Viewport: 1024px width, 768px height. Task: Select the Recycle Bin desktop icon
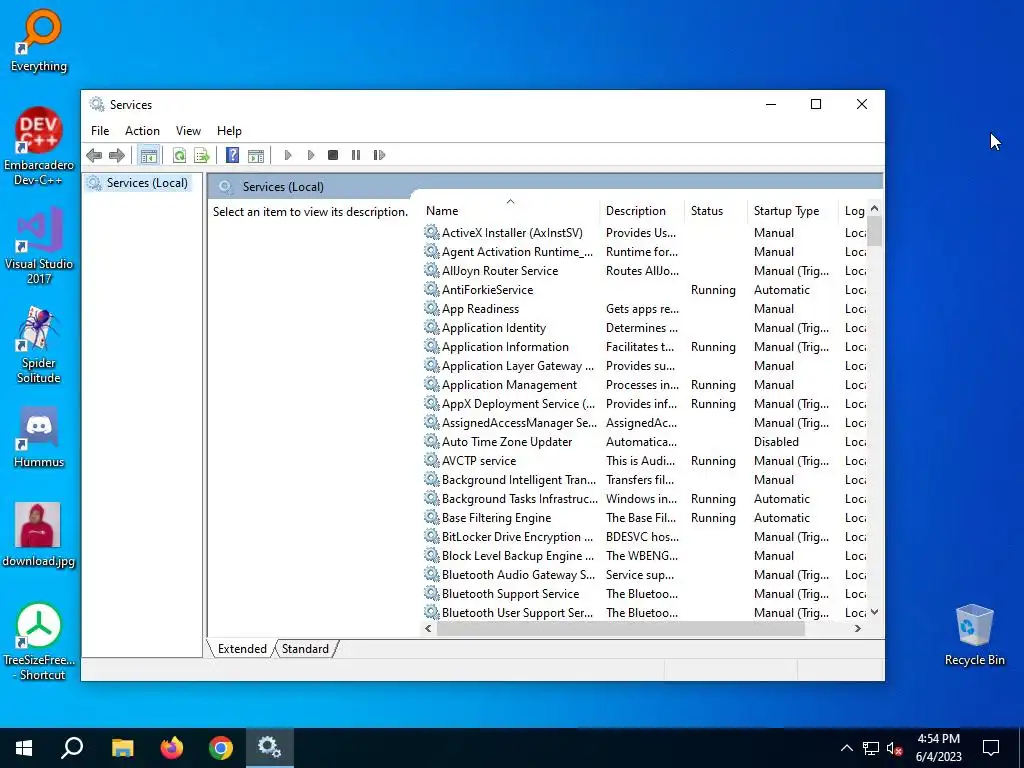[x=974, y=635]
